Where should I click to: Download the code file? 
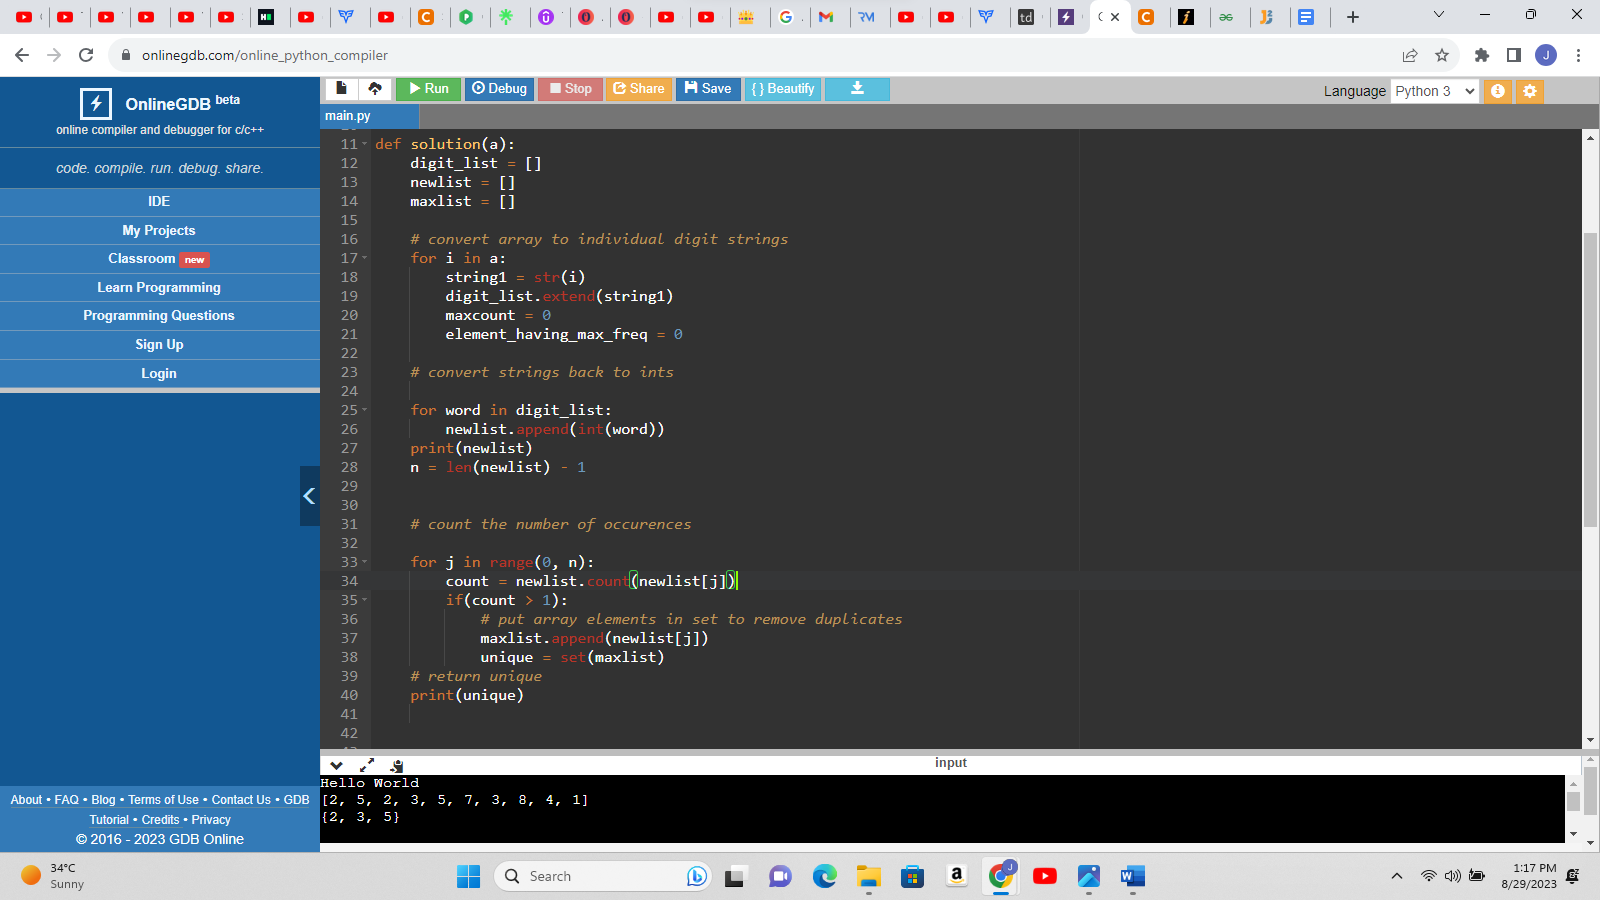(x=857, y=89)
